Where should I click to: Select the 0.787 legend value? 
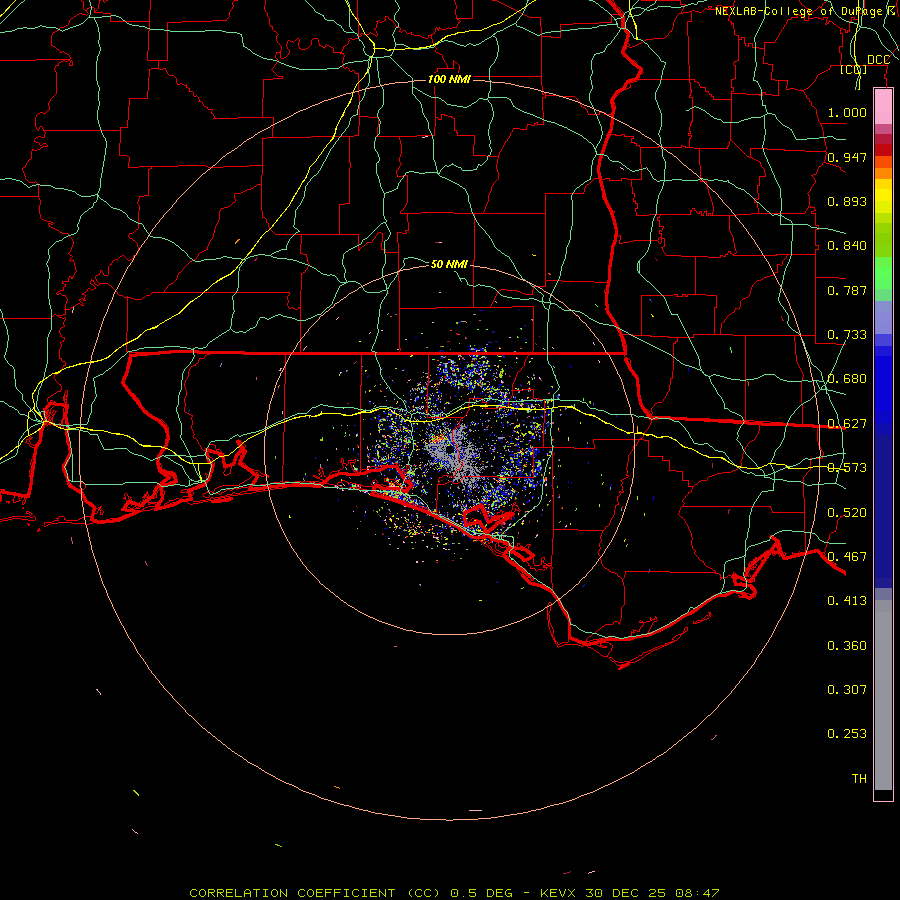(x=847, y=290)
